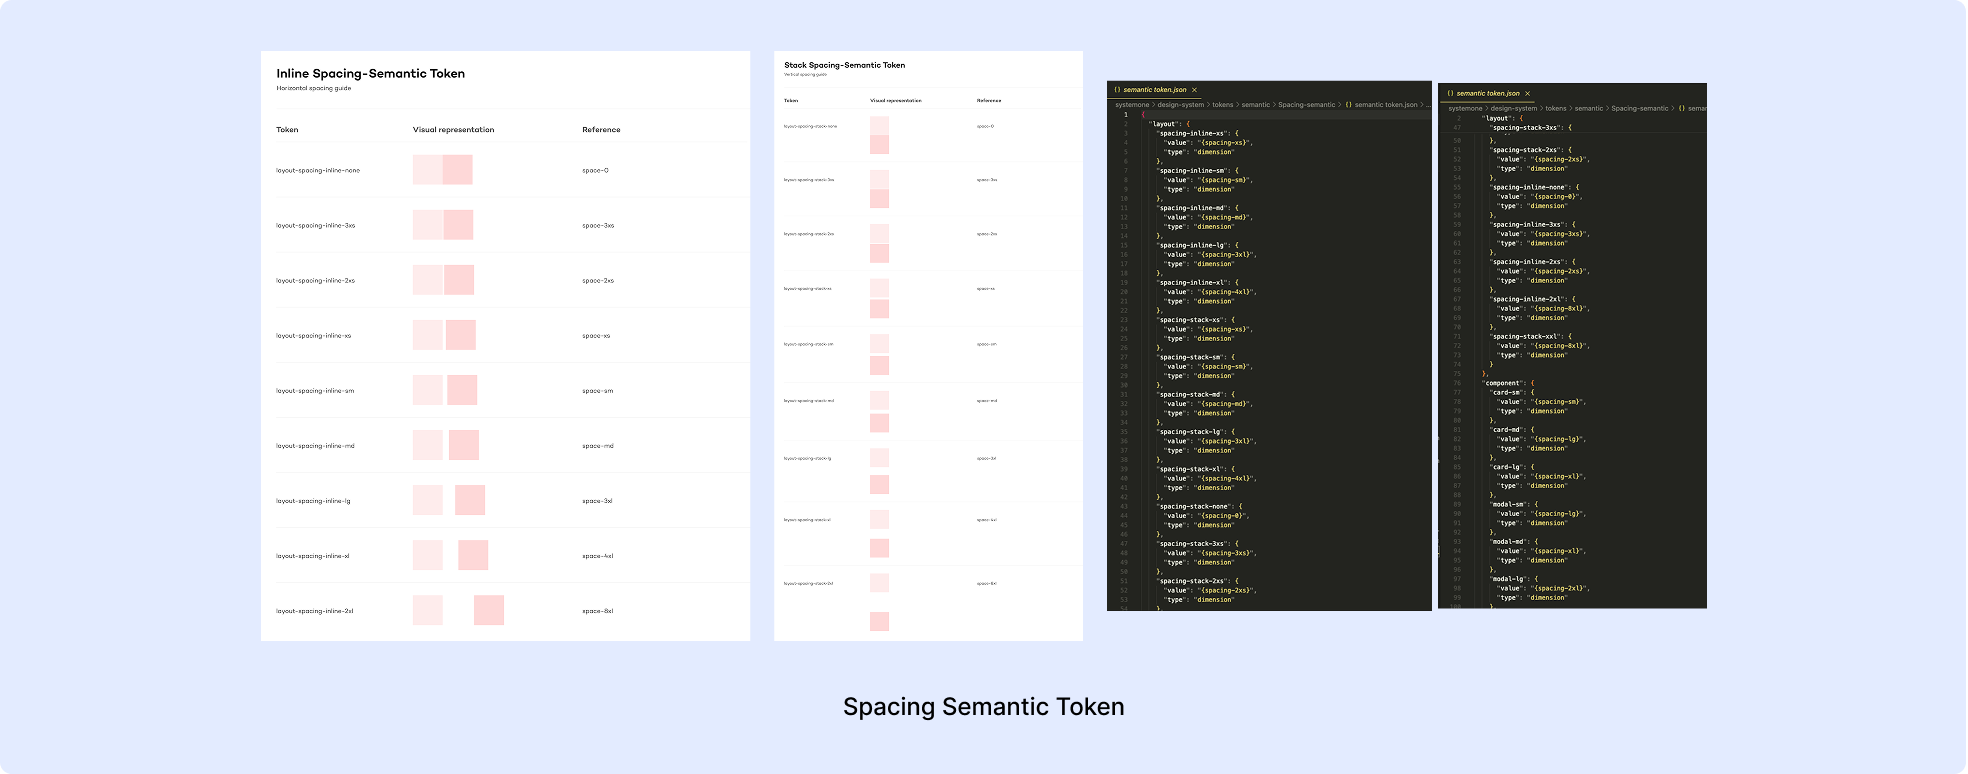This screenshot has width=1968, height=774.
Task: Click the space-8xl reference in the inline table
Action: tap(597, 611)
